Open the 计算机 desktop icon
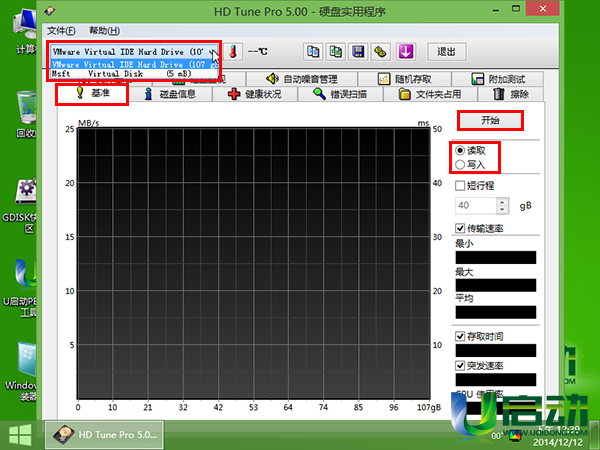Screen dimensions: 600x450 pos(25,33)
